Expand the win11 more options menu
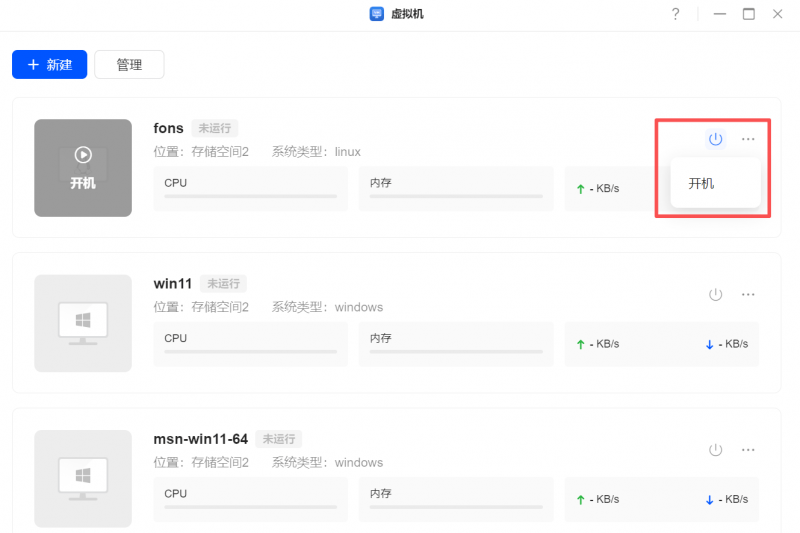800x533 pixels. tap(748, 295)
